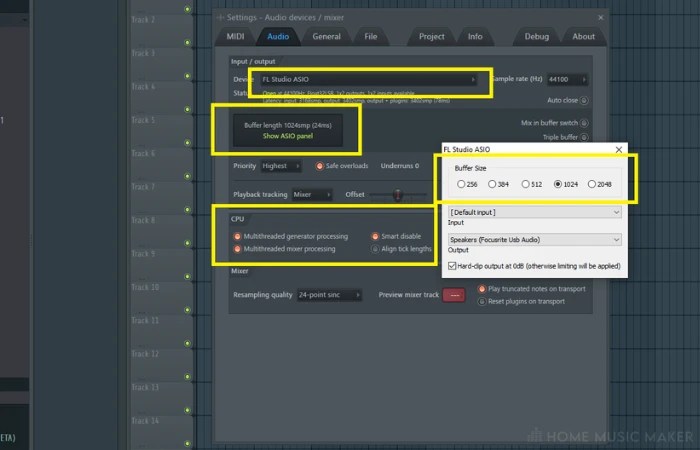Click Show ASIO panel link
This screenshot has height=450, width=700.
(x=287, y=136)
